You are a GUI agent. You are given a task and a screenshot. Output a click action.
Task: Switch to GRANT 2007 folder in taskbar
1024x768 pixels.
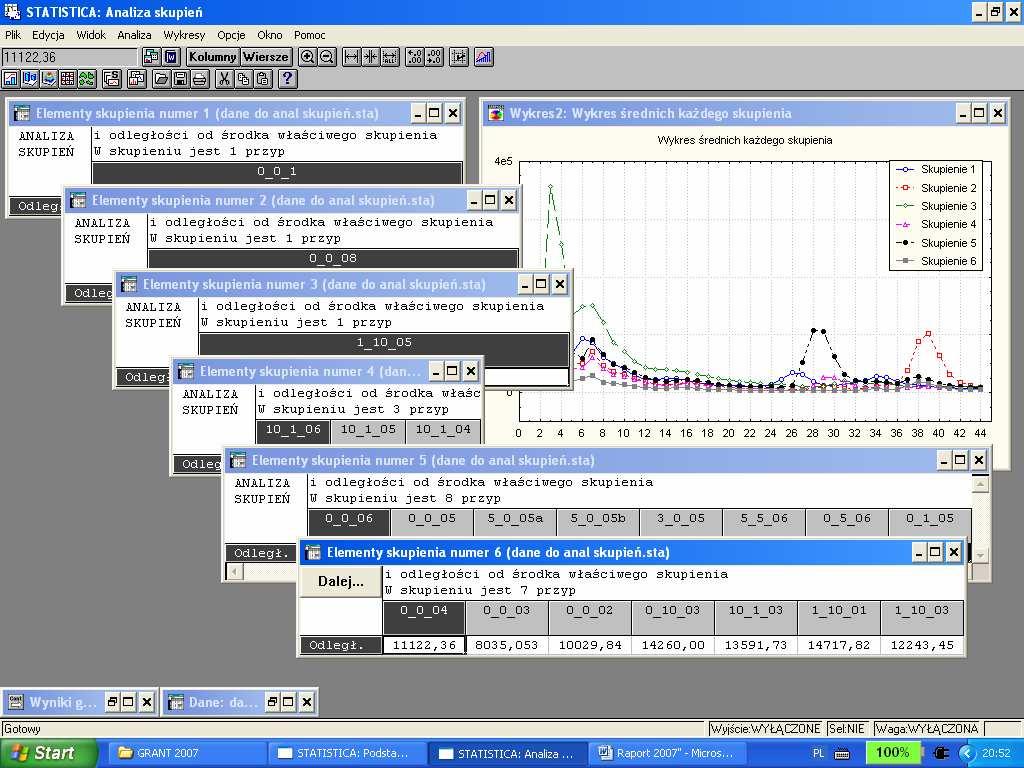[185, 753]
